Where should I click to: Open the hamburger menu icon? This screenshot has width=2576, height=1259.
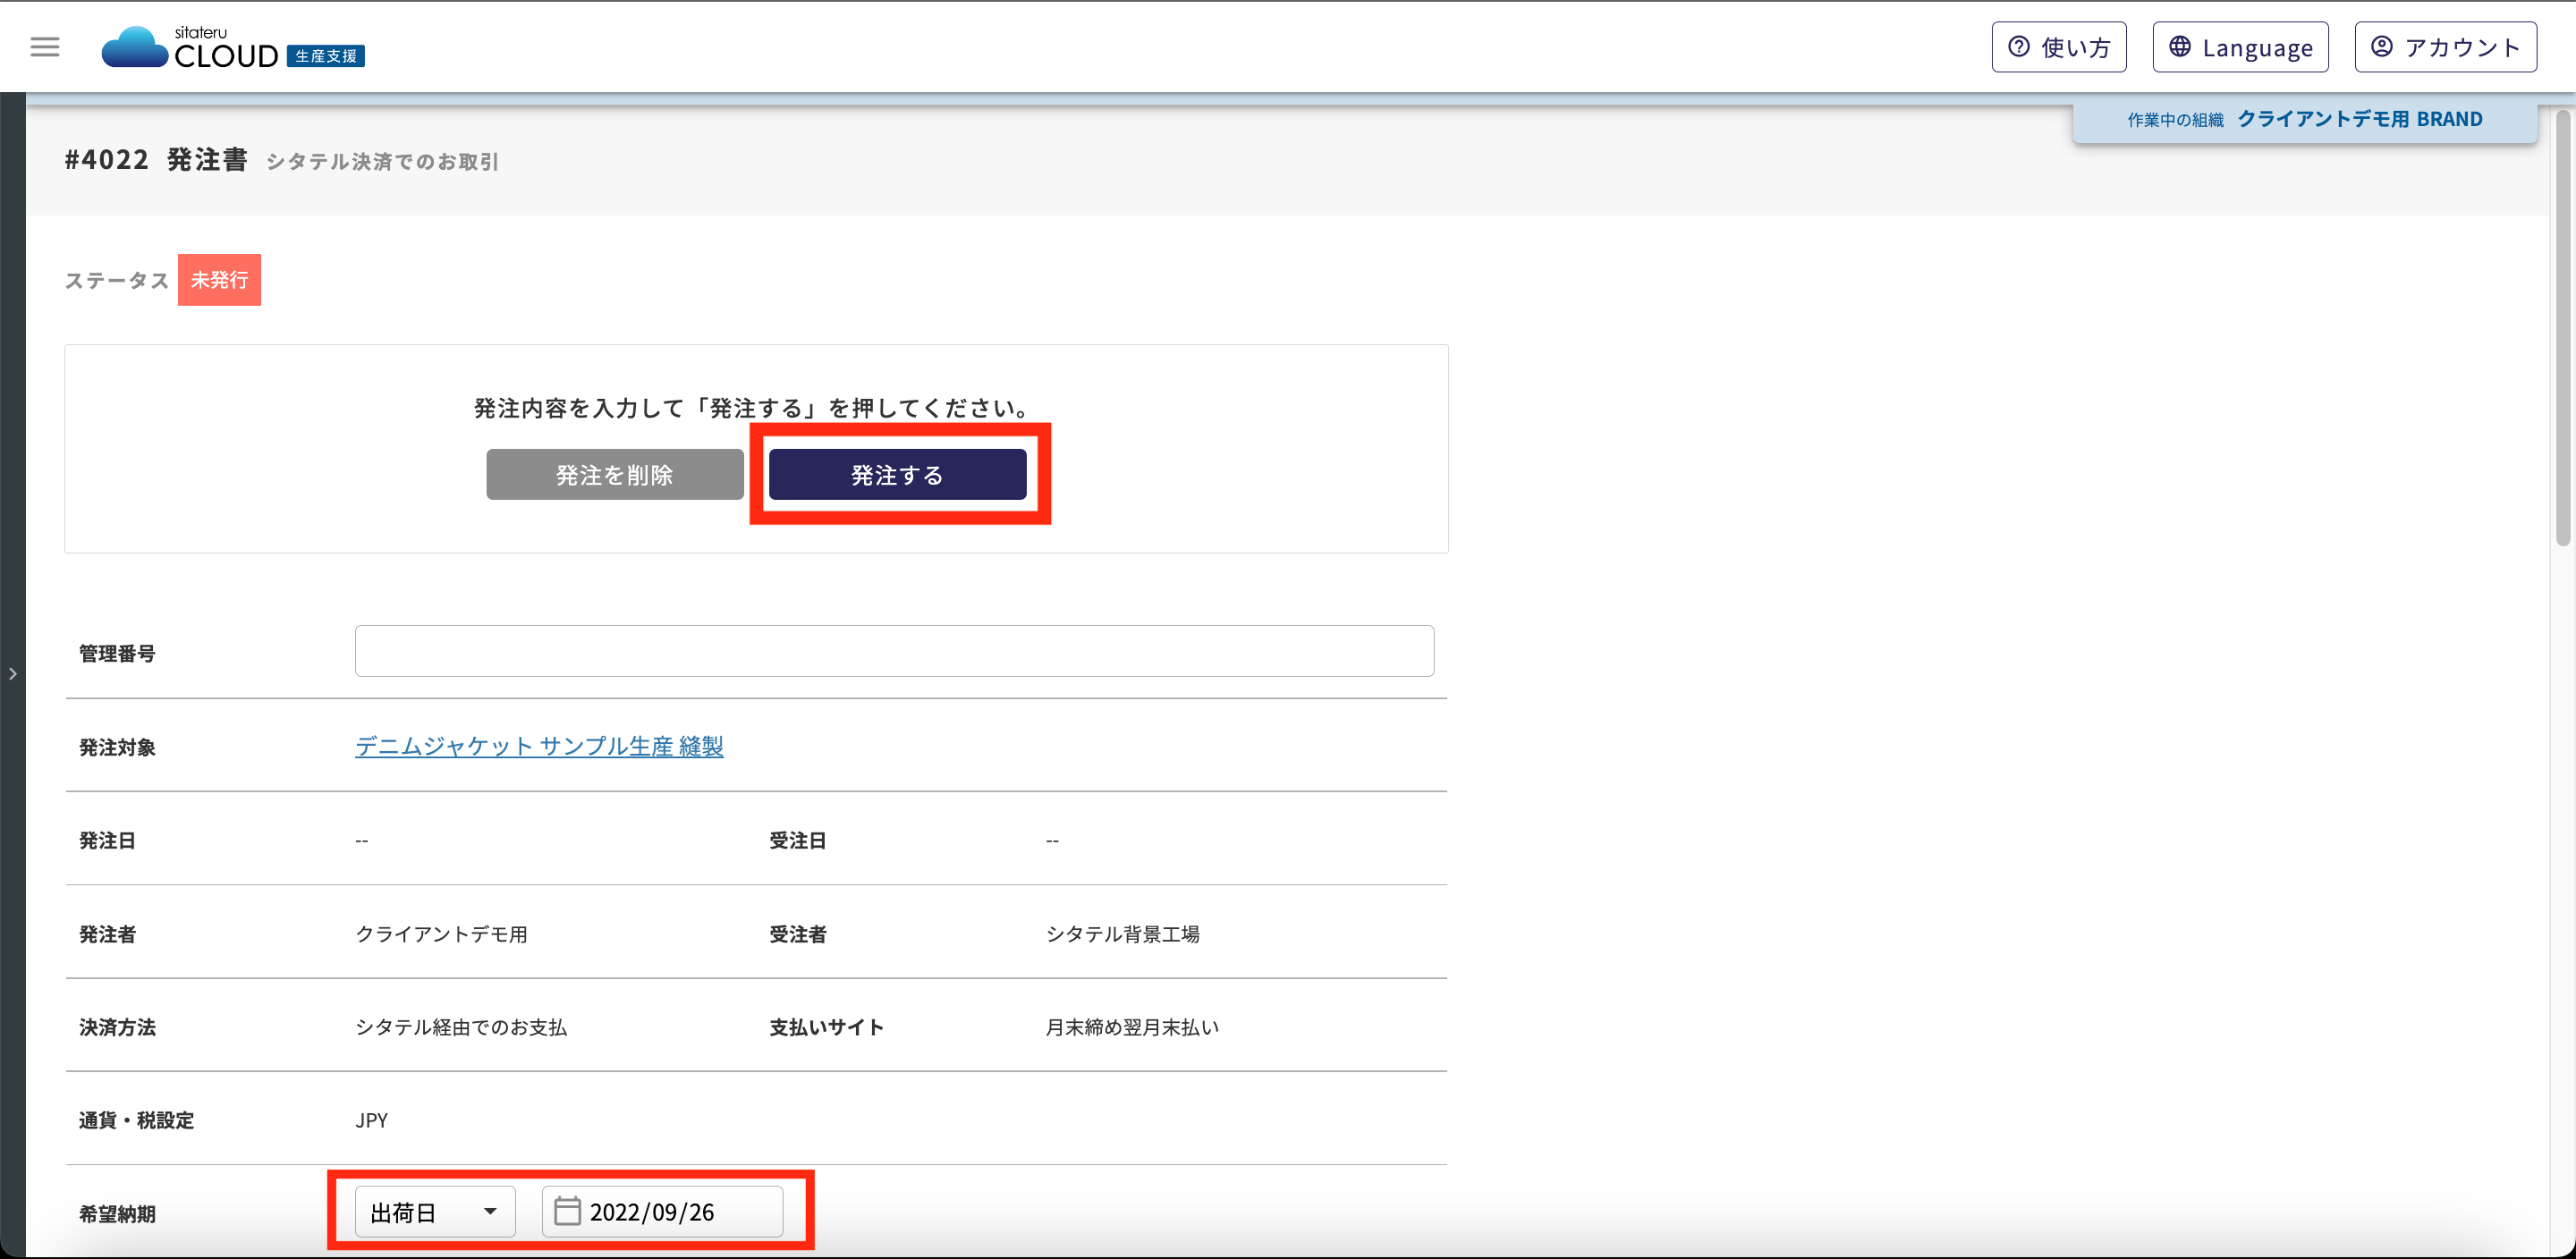(x=45, y=47)
